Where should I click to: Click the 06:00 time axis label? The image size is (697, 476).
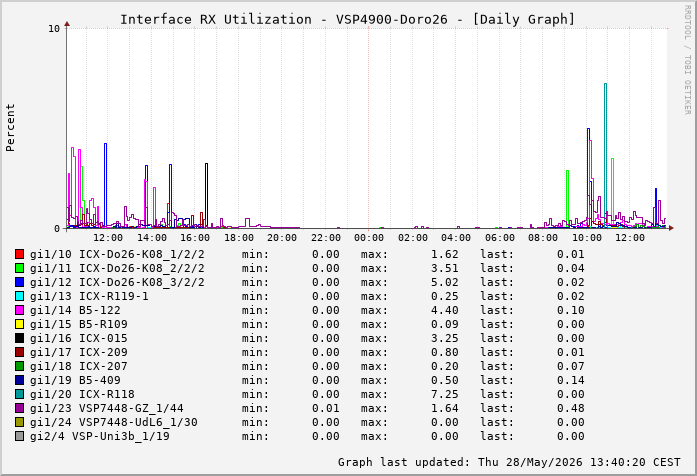tap(500, 238)
